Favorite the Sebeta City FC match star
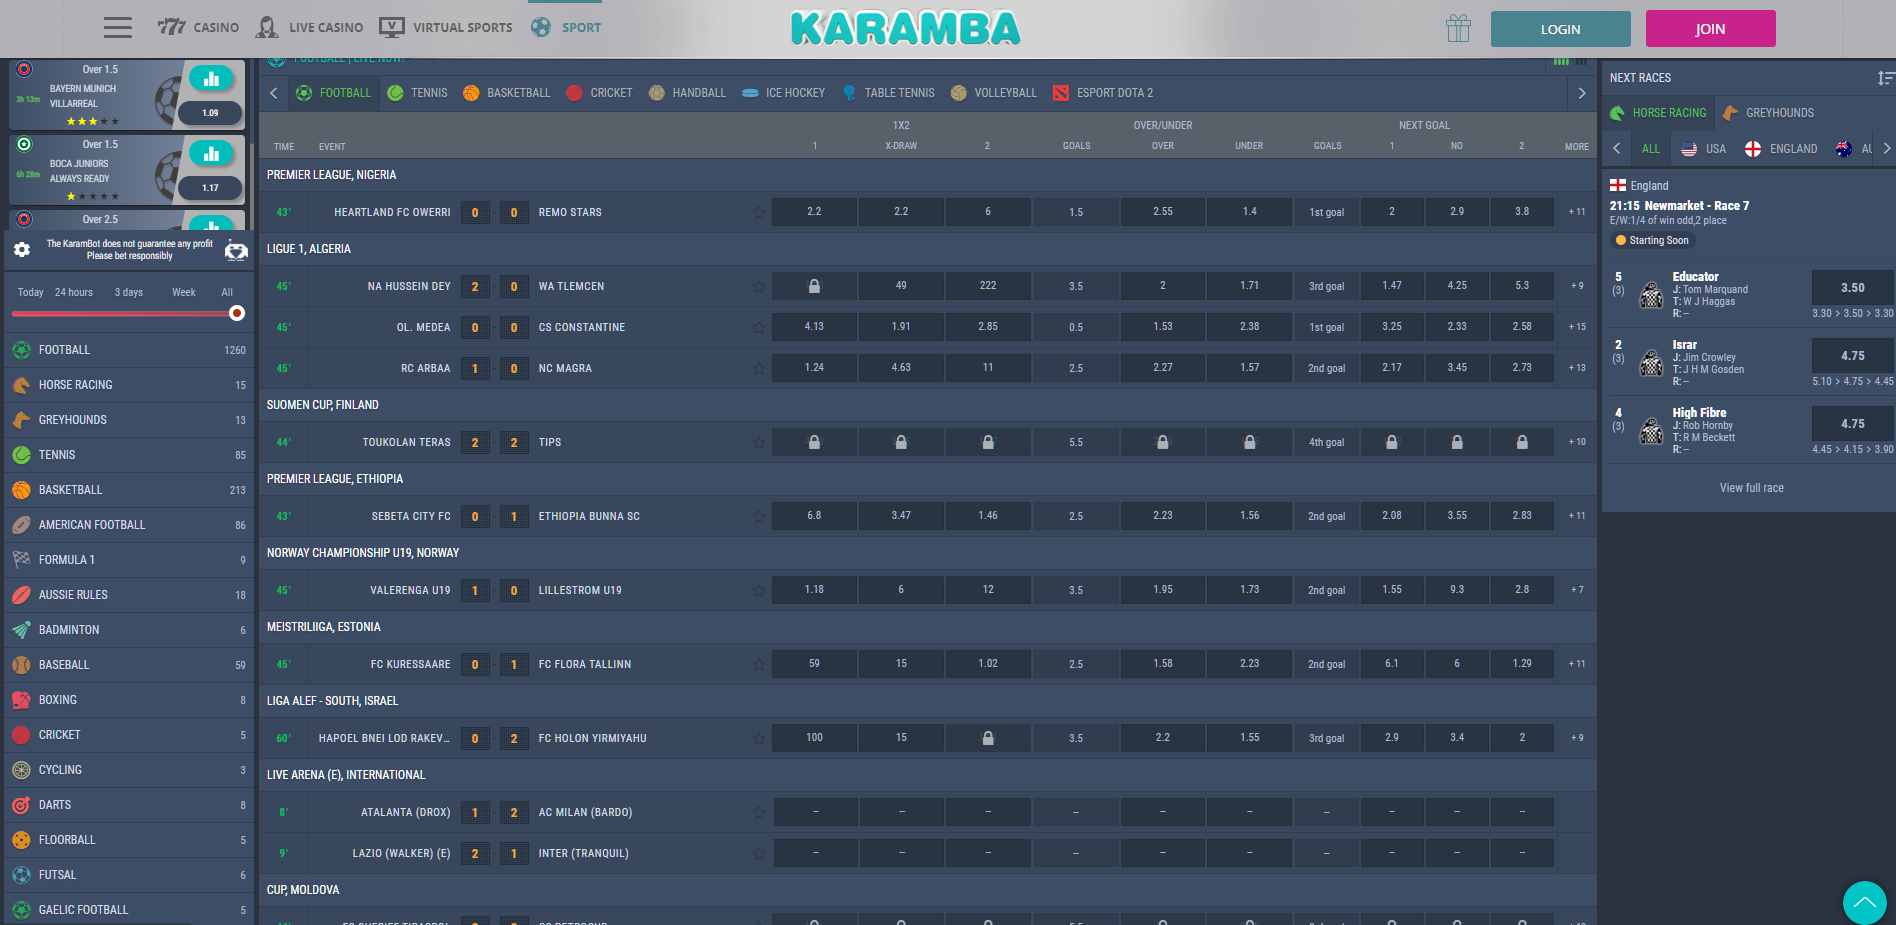Image resolution: width=1896 pixels, height=925 pixels. (759, 516)
